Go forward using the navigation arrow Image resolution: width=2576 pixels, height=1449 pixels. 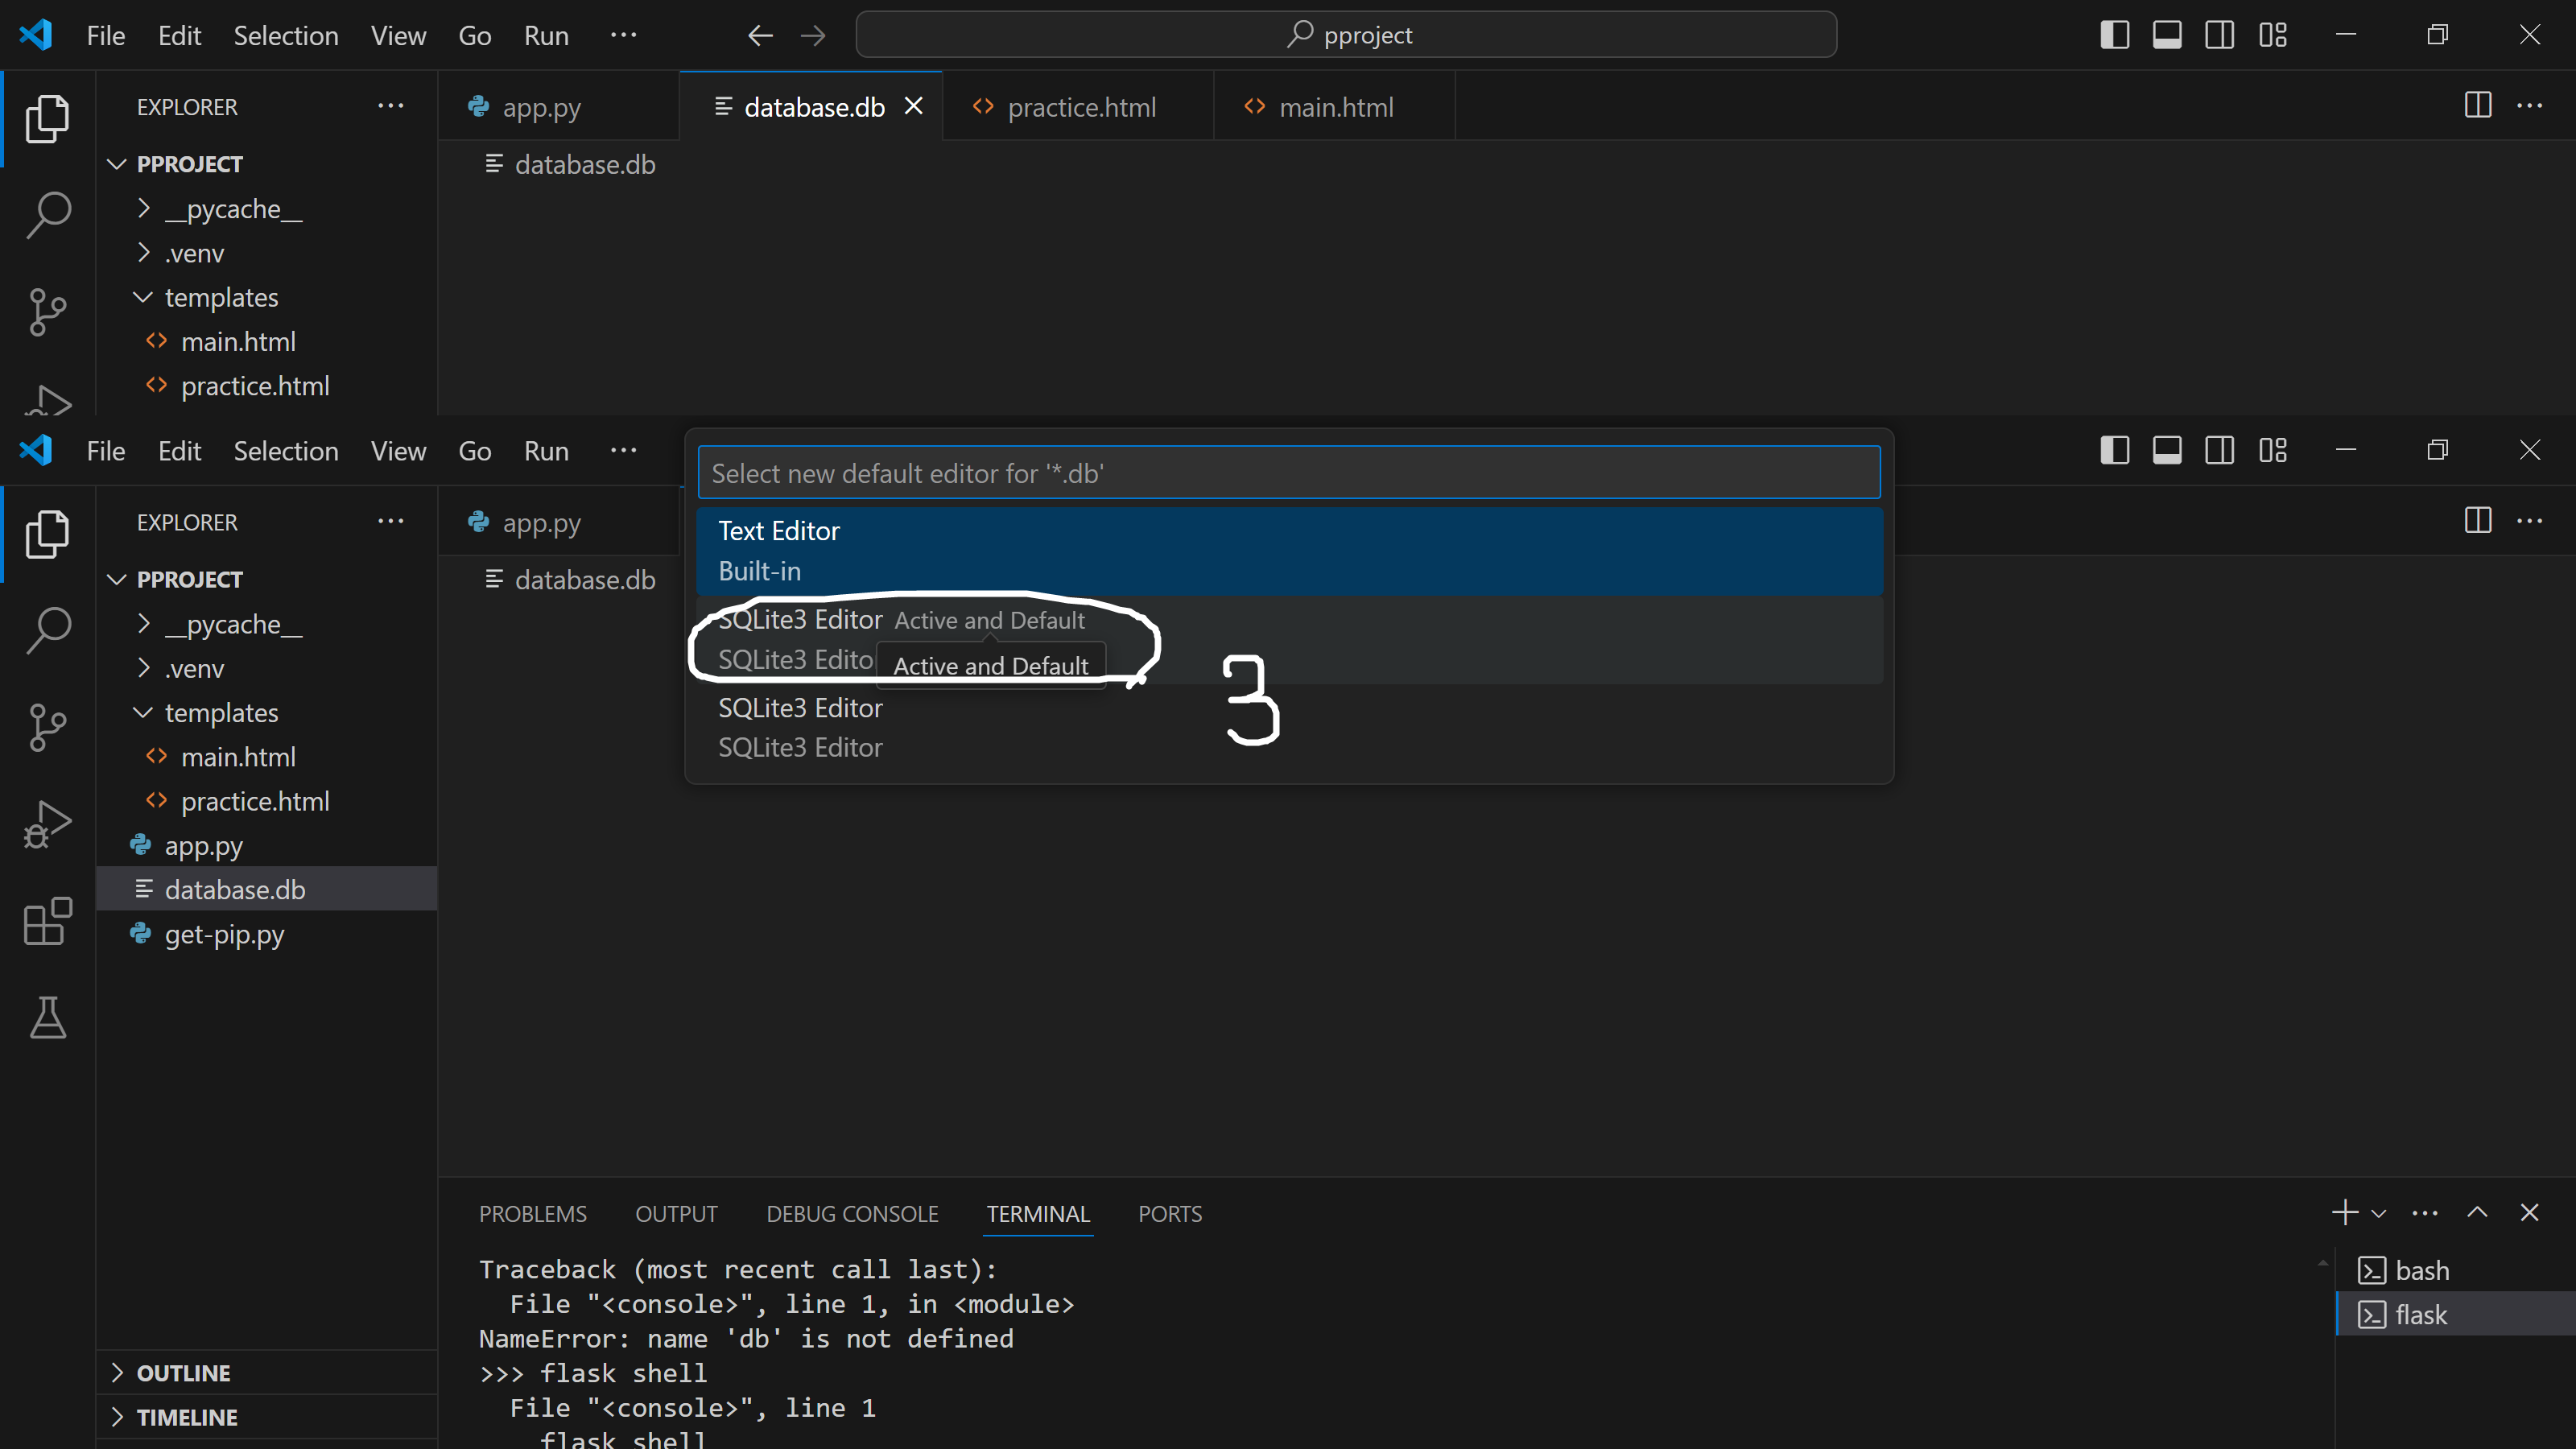tap(813, 36)
